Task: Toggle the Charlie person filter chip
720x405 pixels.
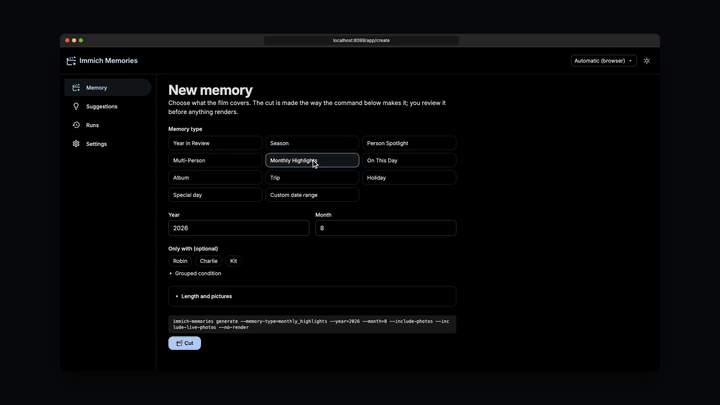Action: (x=208, y=261)
